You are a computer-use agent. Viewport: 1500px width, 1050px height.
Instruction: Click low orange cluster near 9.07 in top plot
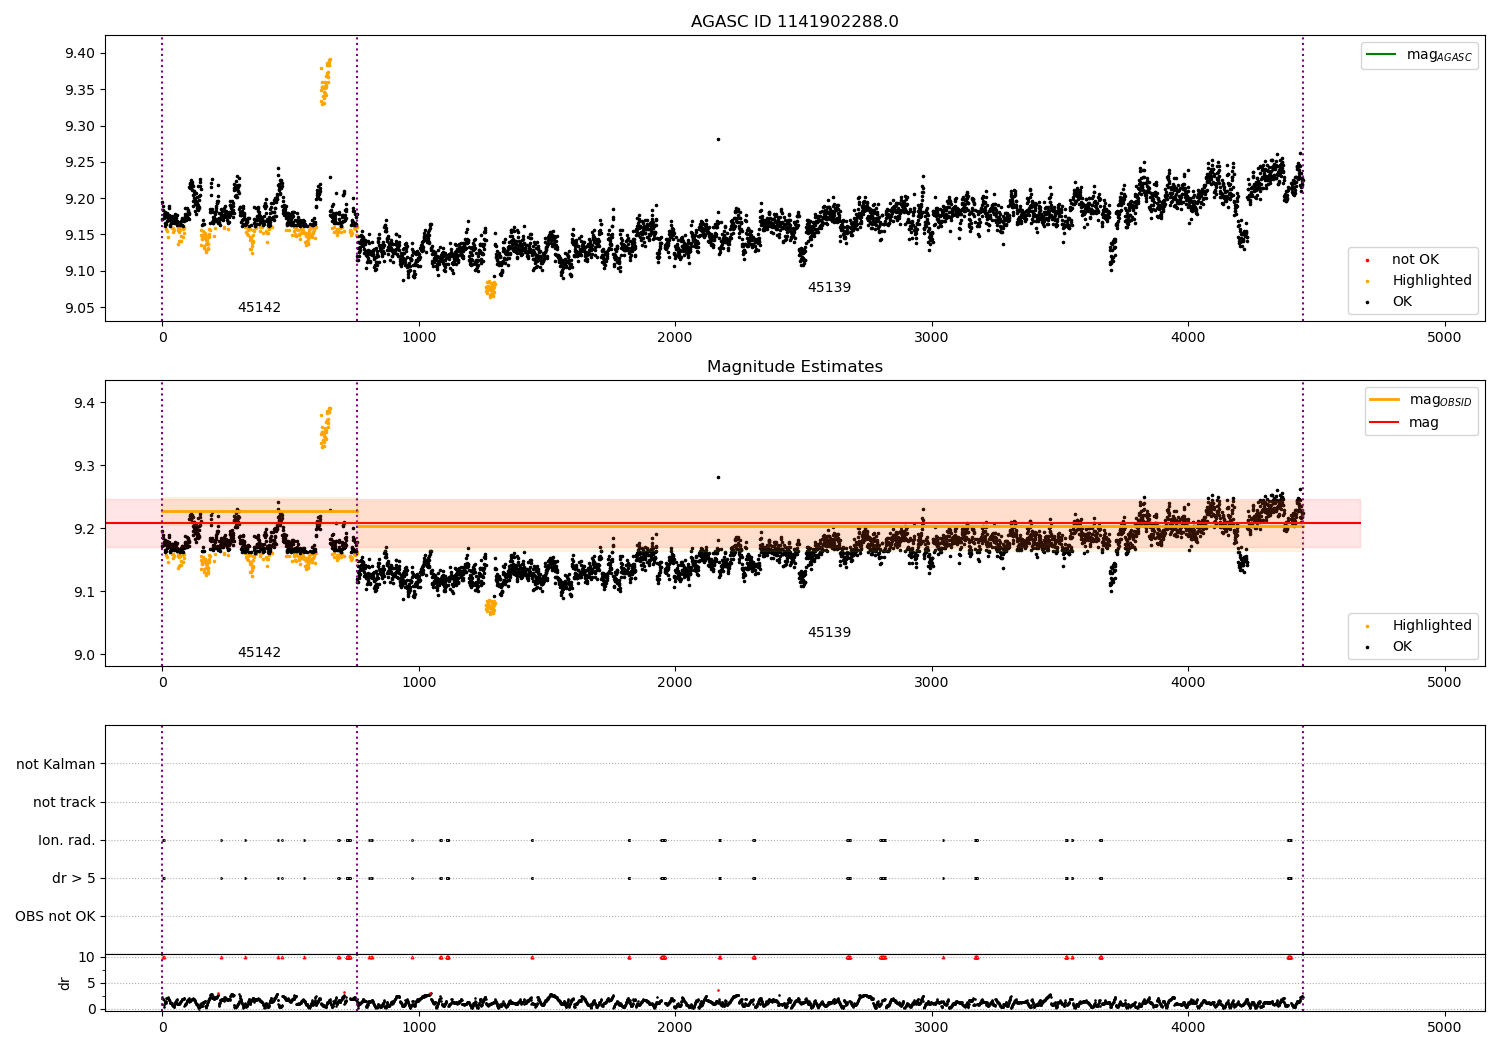(491, 289)
